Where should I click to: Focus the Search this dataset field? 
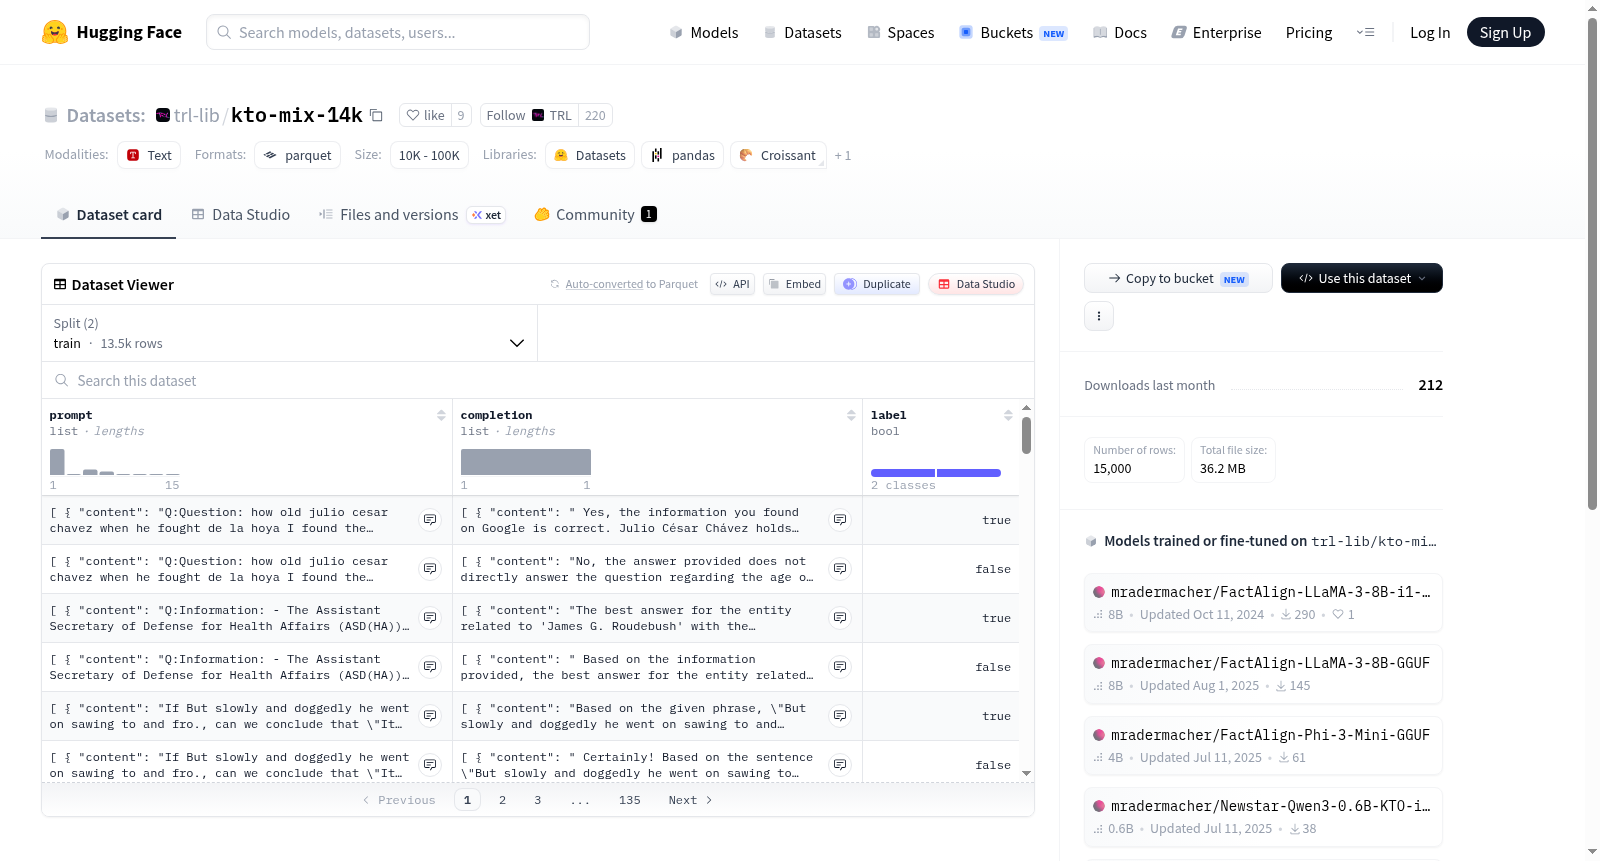[538, 381]
